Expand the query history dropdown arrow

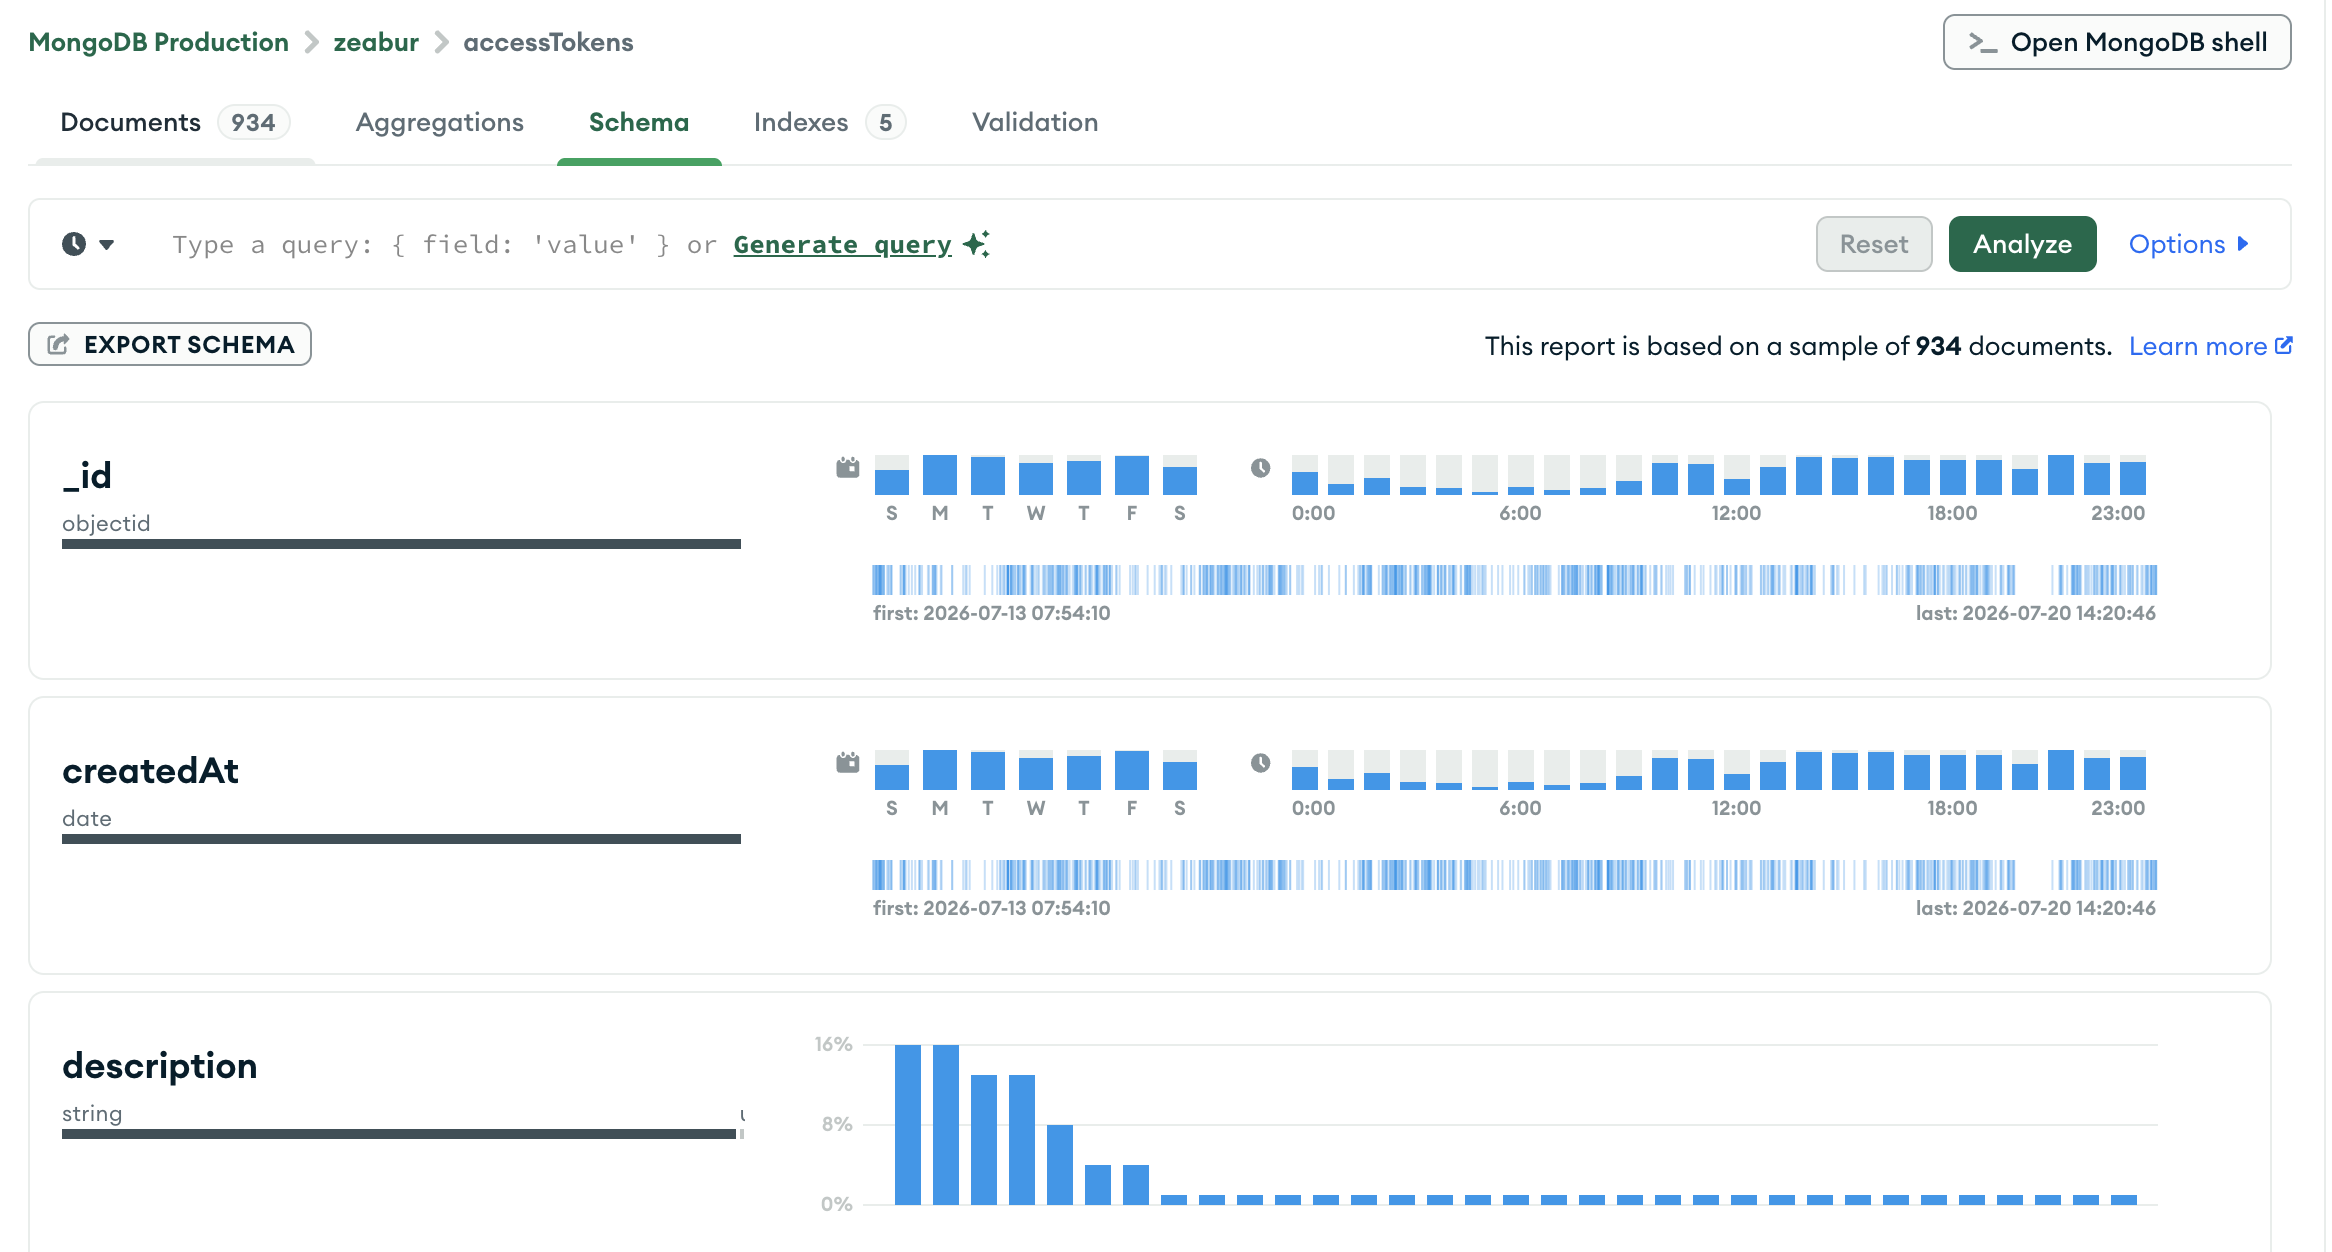[x=107, y=245]
